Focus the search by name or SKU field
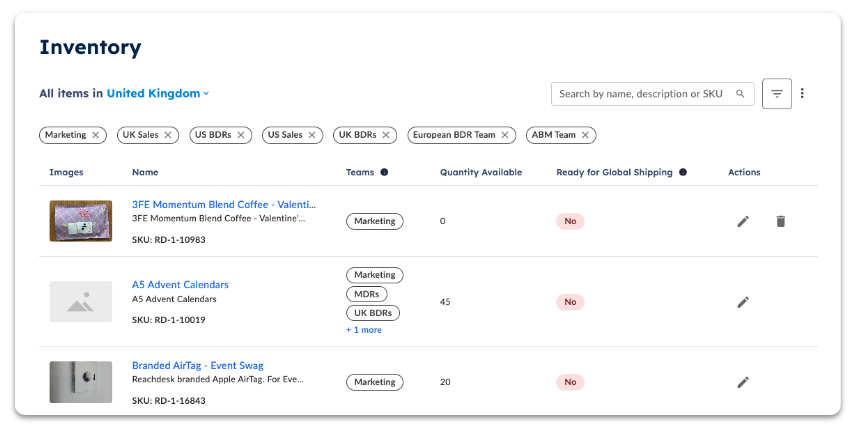 click(x=653, y=94)
